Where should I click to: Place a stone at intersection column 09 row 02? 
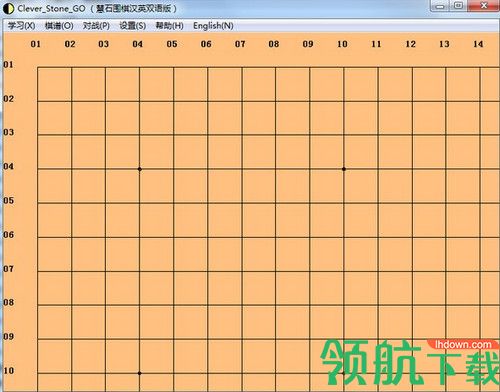coord(310,101)
